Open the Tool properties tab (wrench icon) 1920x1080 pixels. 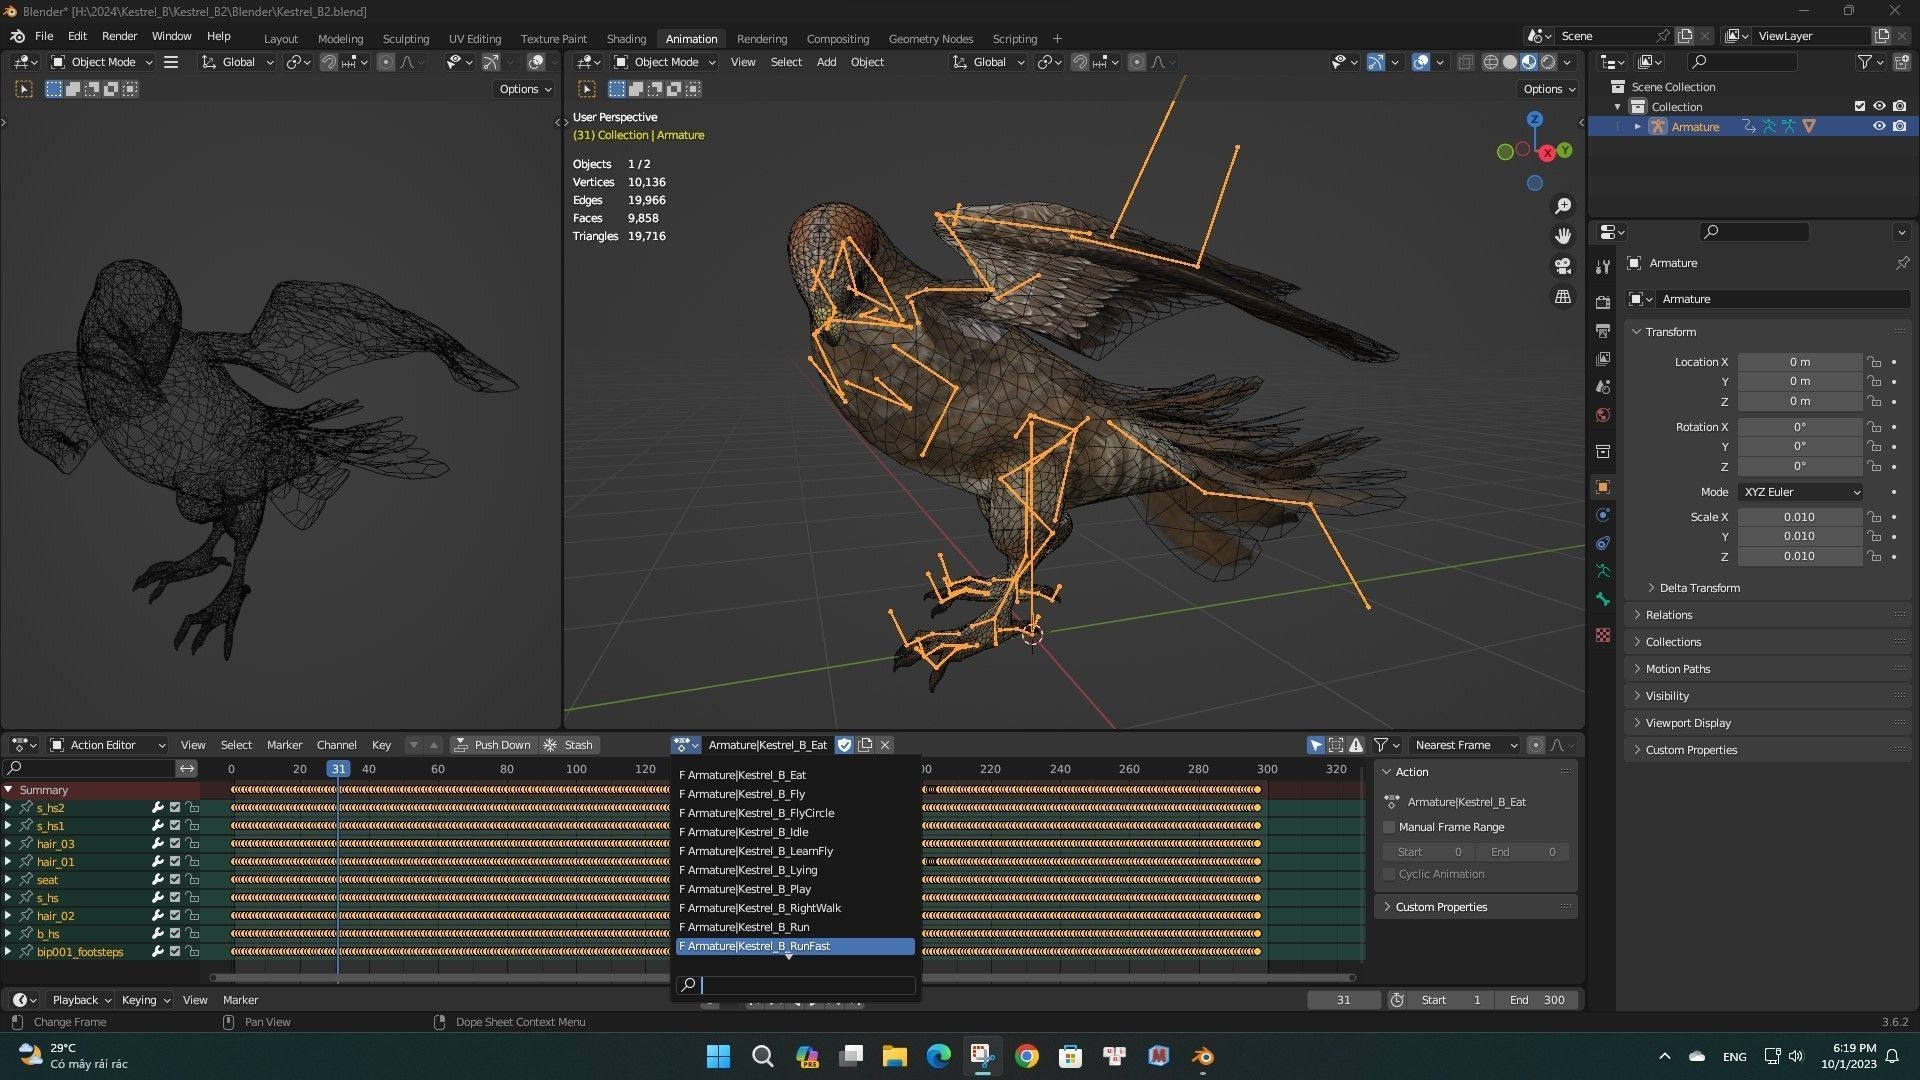click(x=1603, y=267)
